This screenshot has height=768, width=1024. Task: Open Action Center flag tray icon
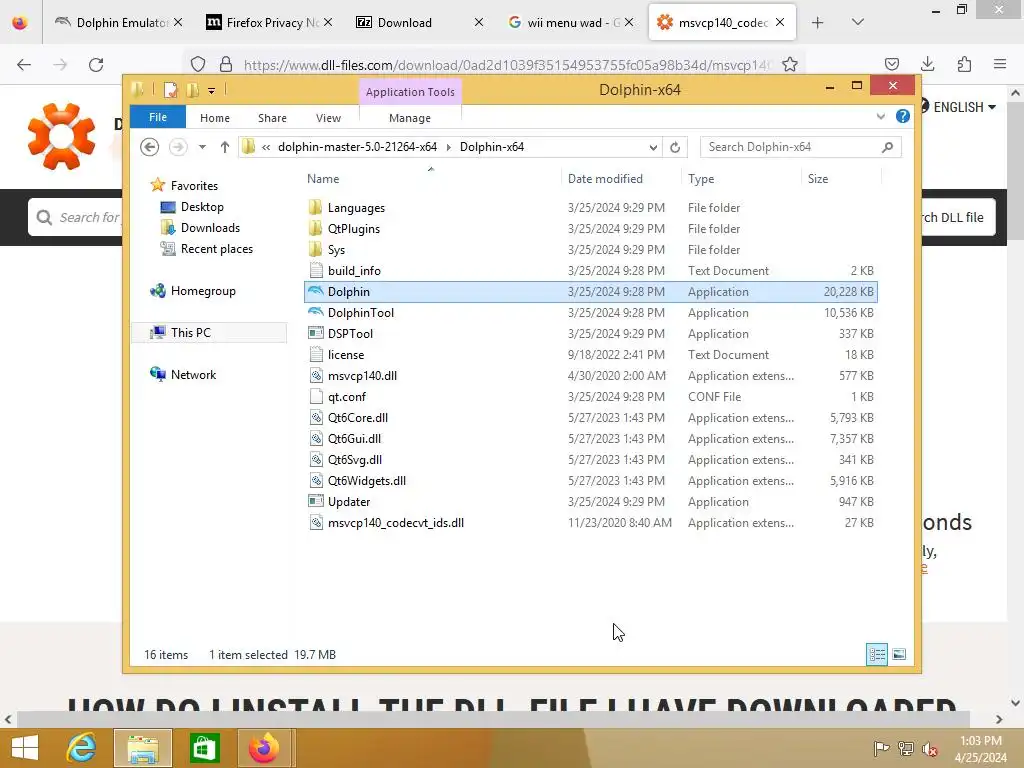click(881, 749)
